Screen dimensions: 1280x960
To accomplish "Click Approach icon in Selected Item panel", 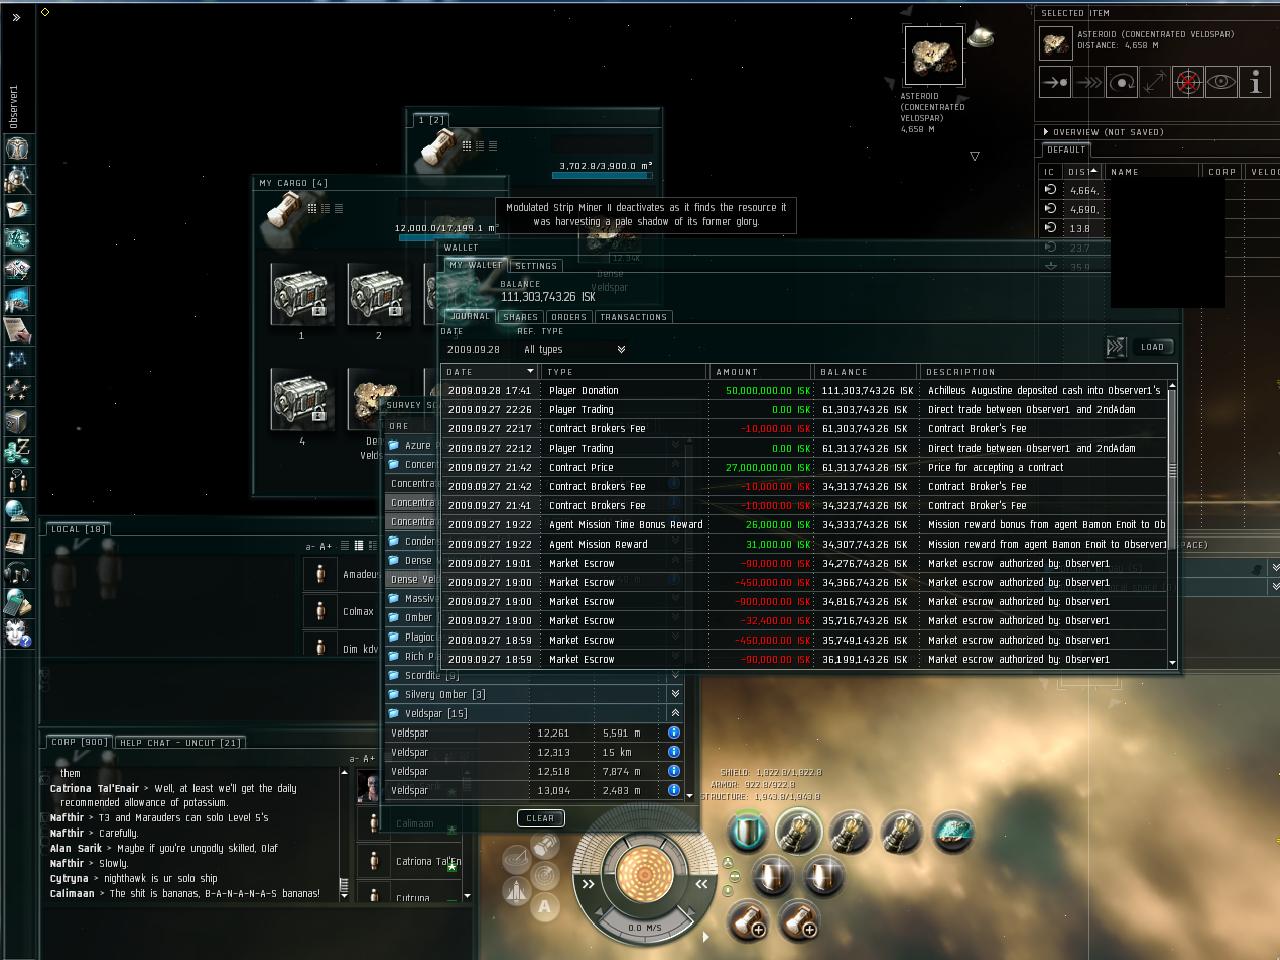I will point(1055,83).
